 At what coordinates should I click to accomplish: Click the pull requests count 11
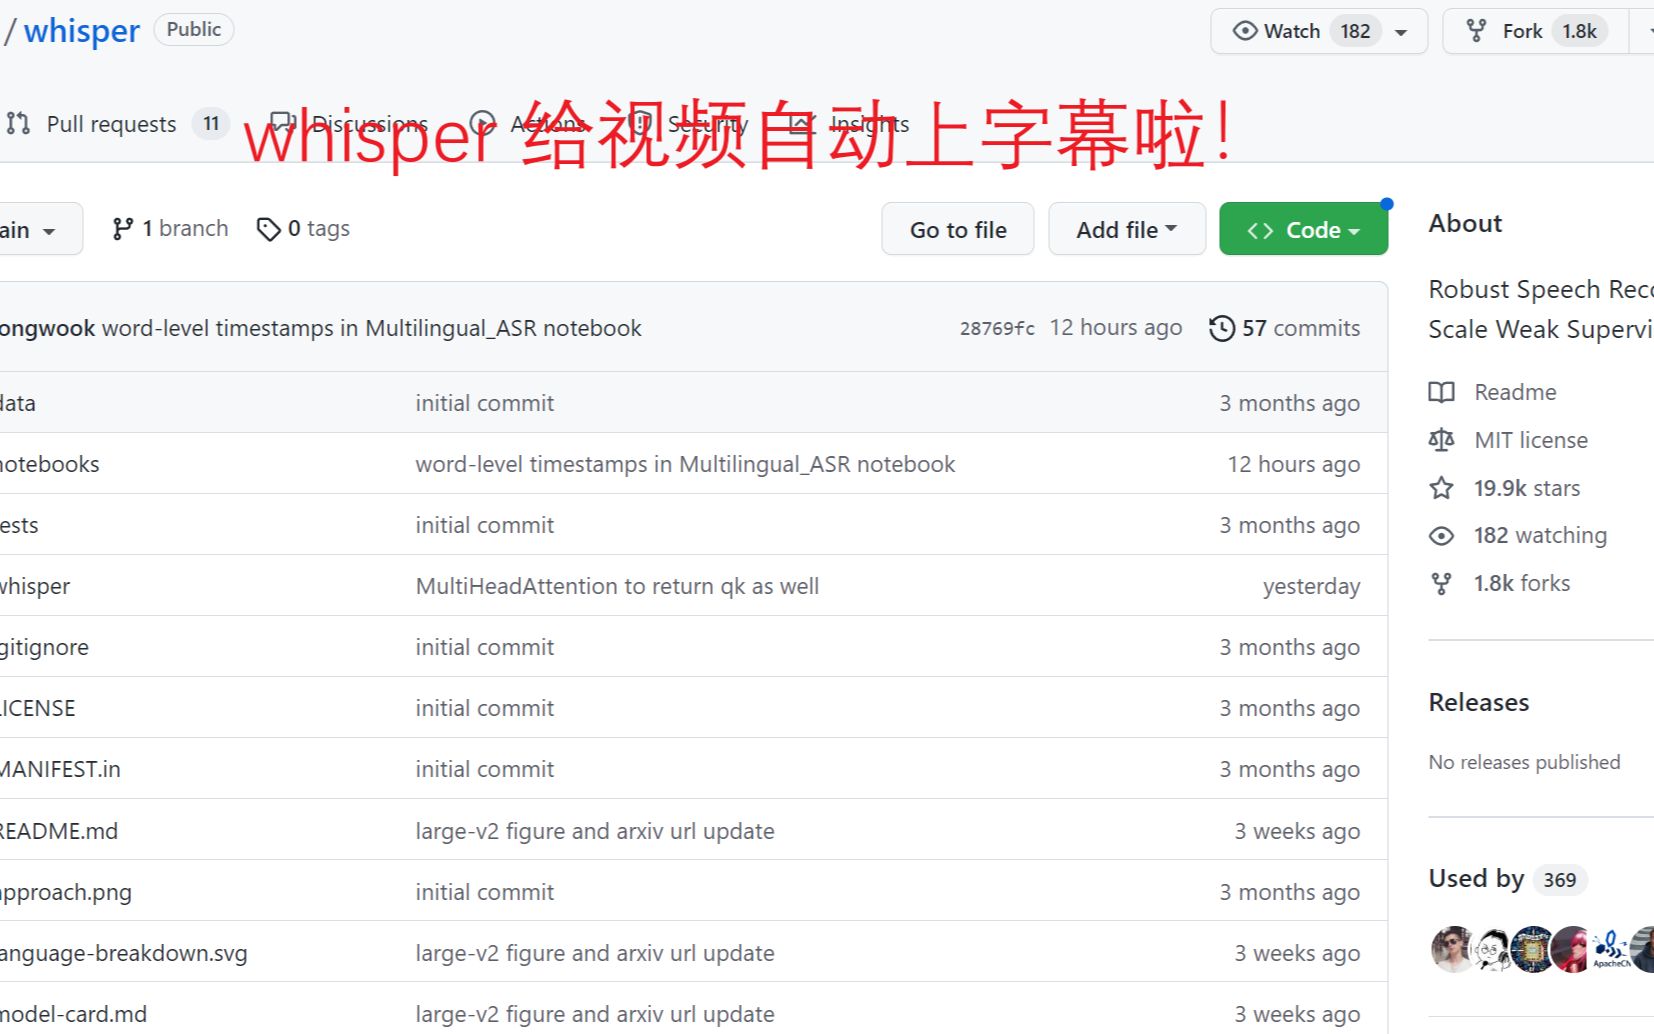(211, 124)
